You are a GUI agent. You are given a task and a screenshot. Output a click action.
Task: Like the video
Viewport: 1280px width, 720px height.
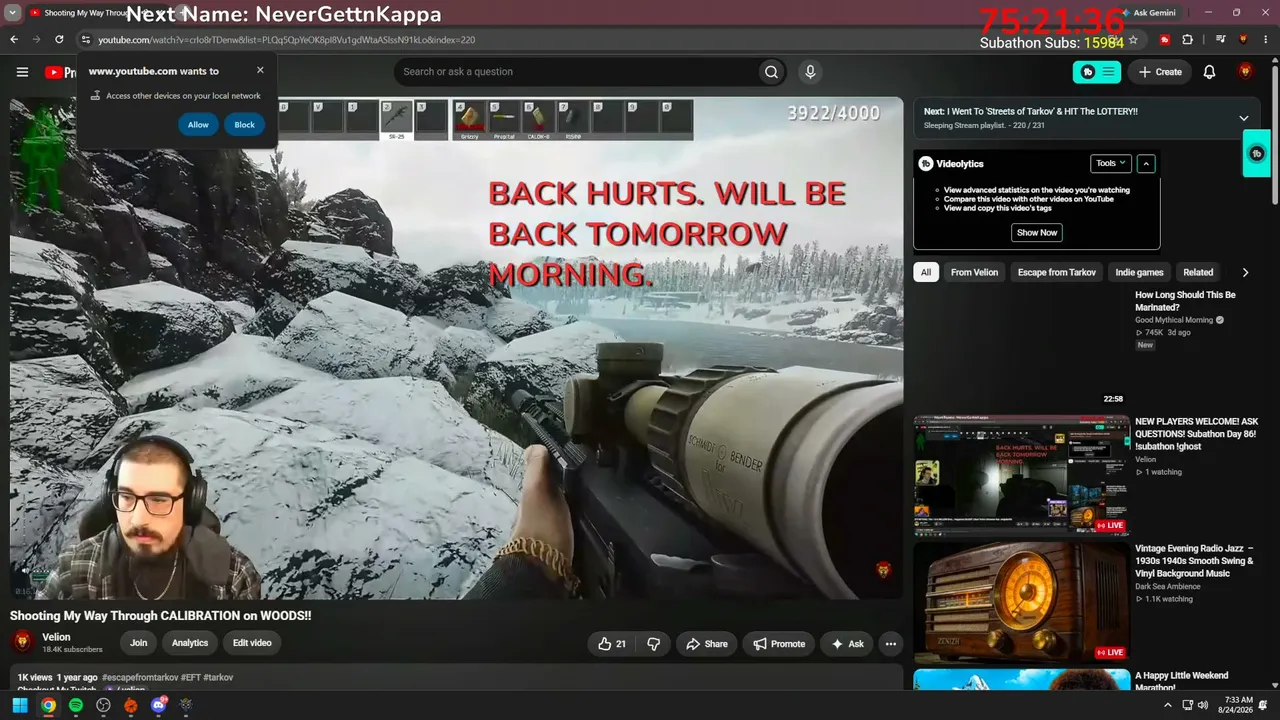[612, 644]
